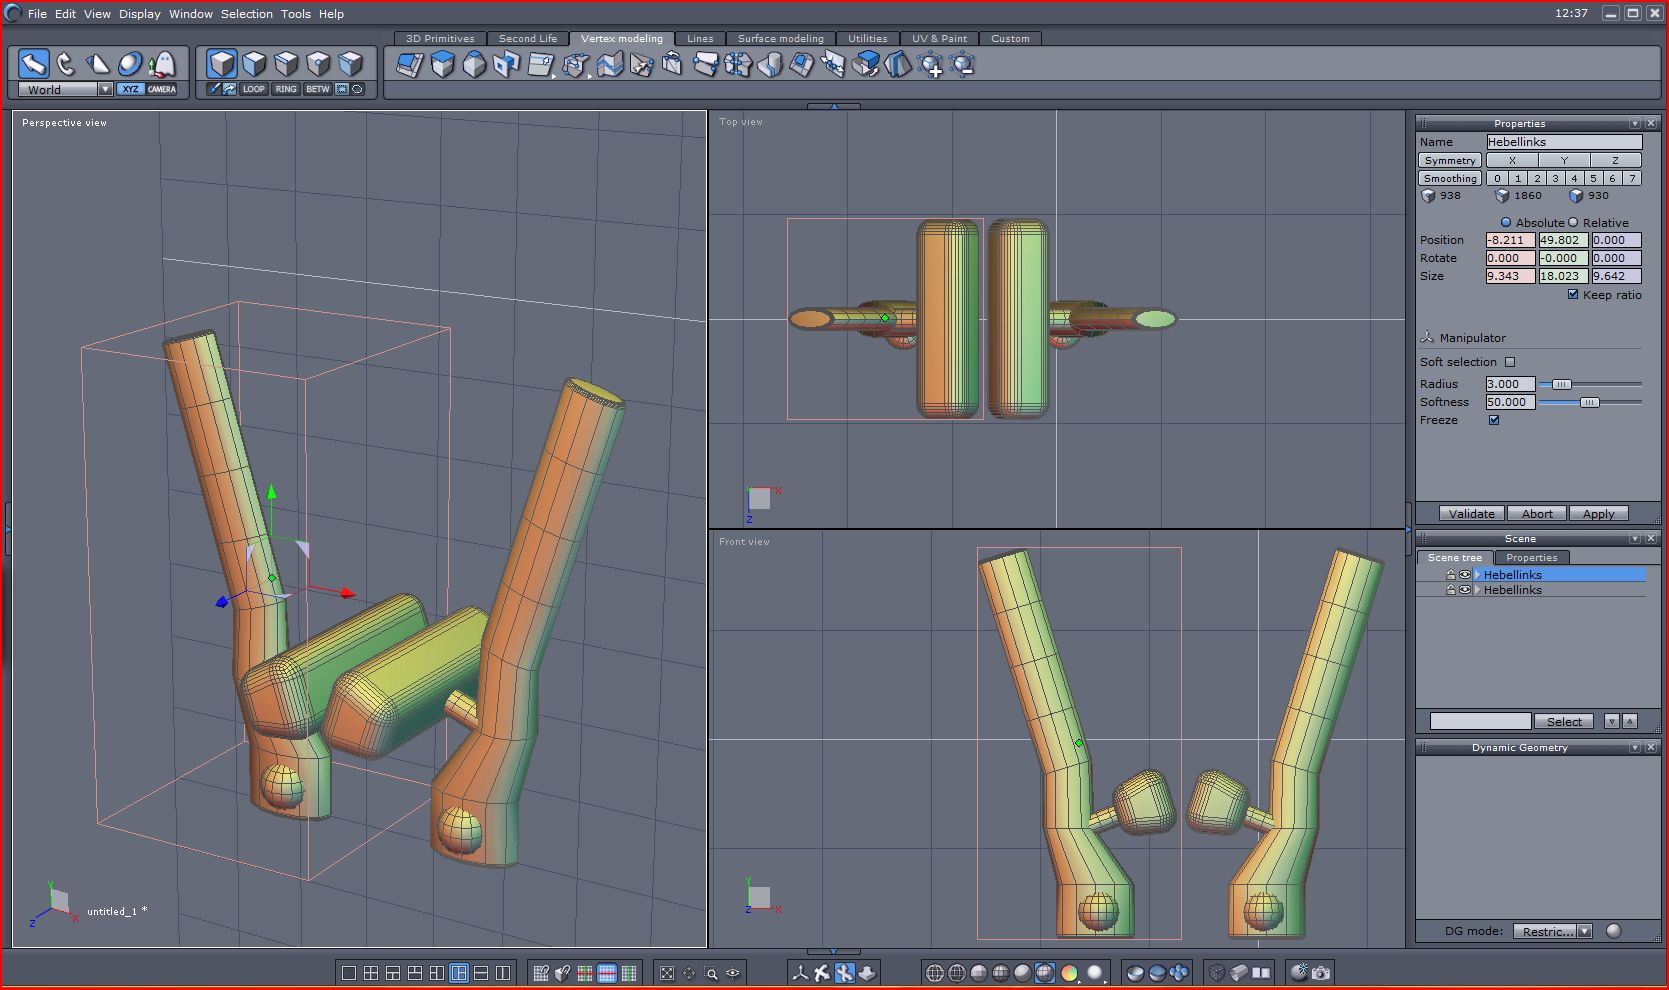Switch to single viewport layout
1669x990 pixels.
pyautogui.click(x=349, y=972)
